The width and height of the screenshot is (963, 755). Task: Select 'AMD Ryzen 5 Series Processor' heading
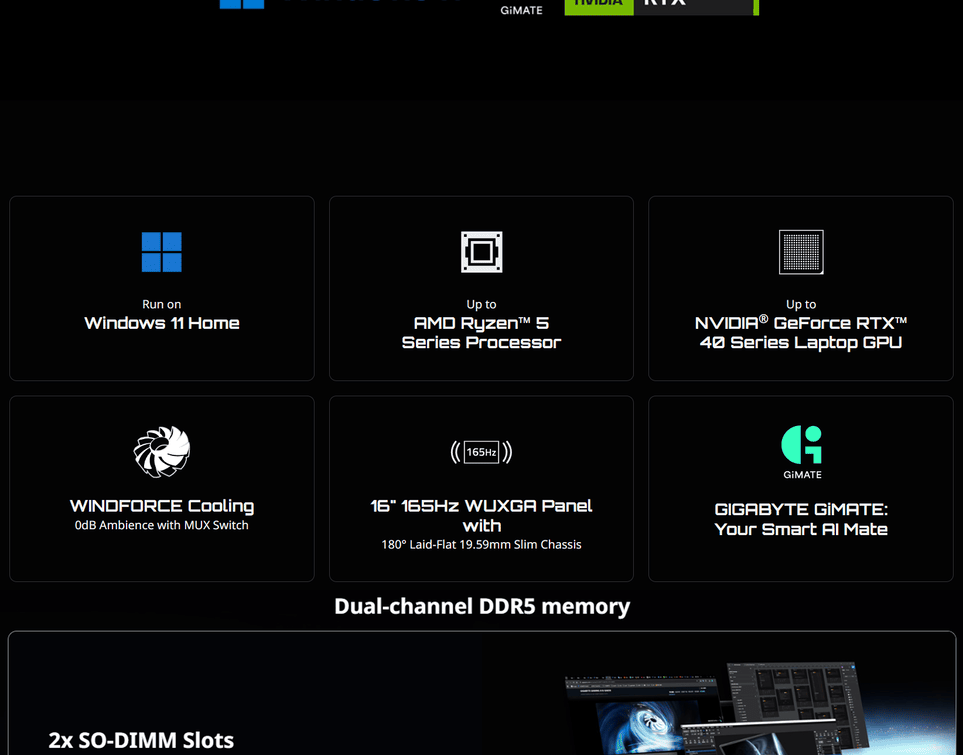(x=482, y=332)
